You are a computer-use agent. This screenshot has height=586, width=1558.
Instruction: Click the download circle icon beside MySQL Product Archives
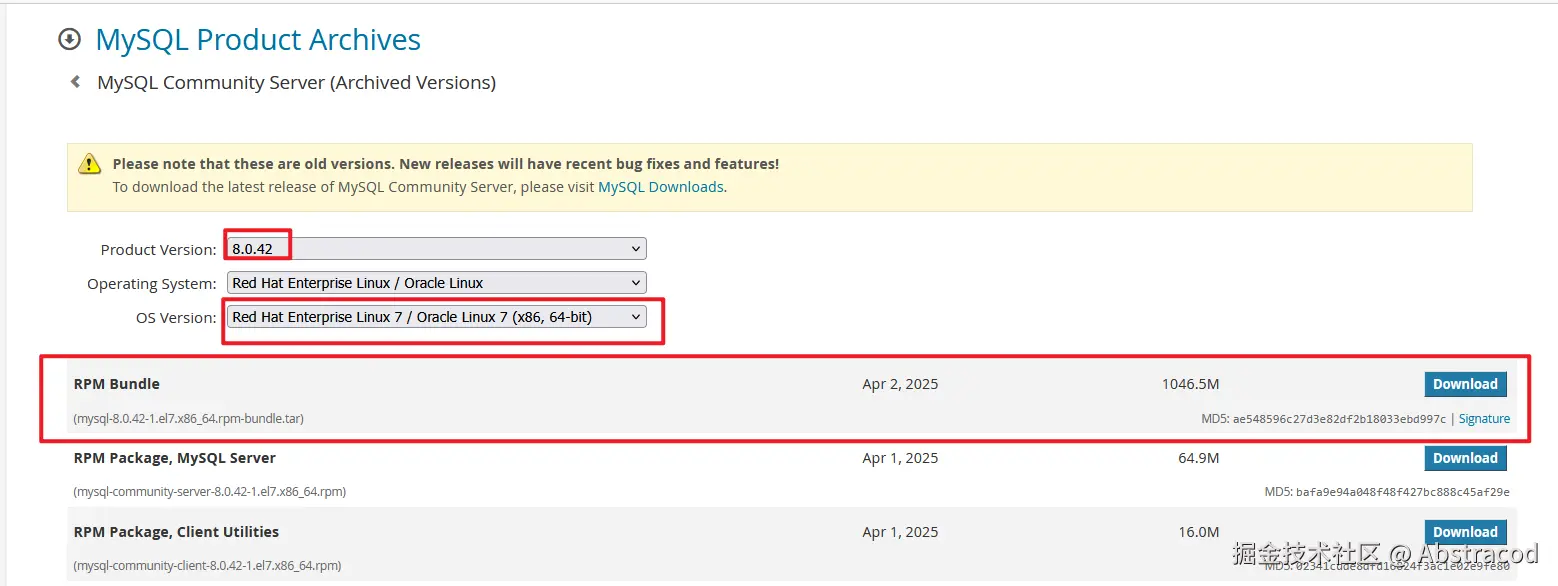pos(69,40)
